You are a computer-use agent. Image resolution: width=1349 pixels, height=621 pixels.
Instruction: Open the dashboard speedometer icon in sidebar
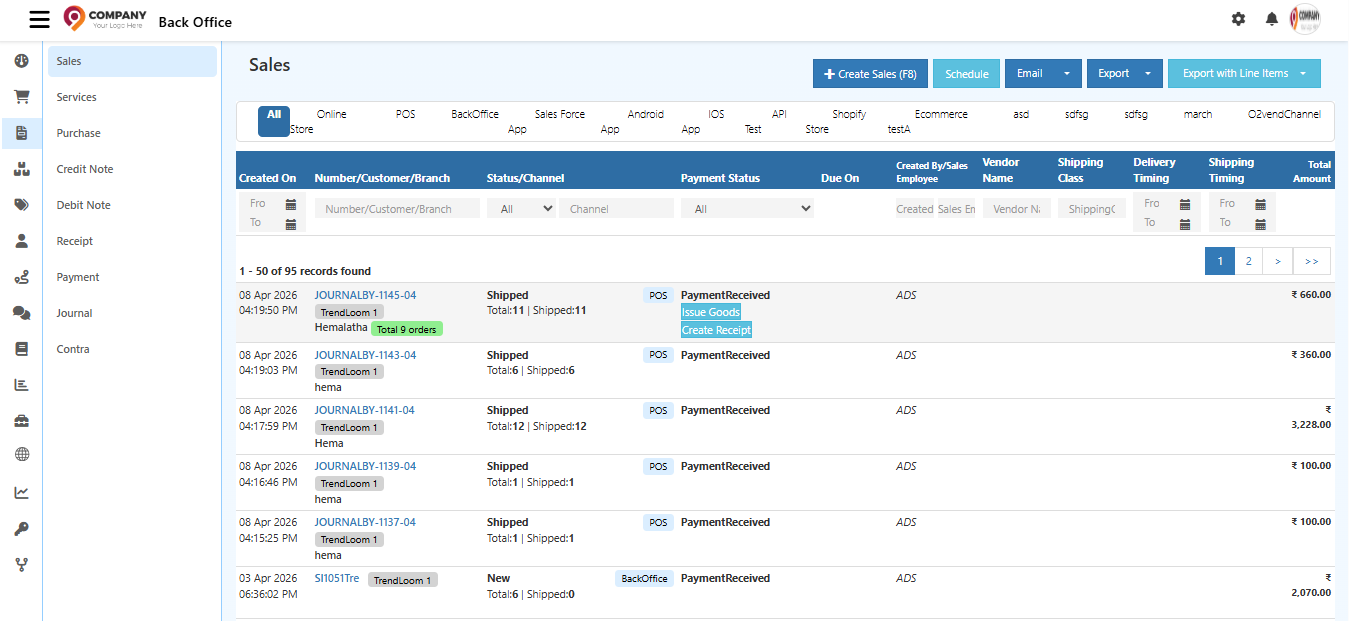[x=21, y=60]
